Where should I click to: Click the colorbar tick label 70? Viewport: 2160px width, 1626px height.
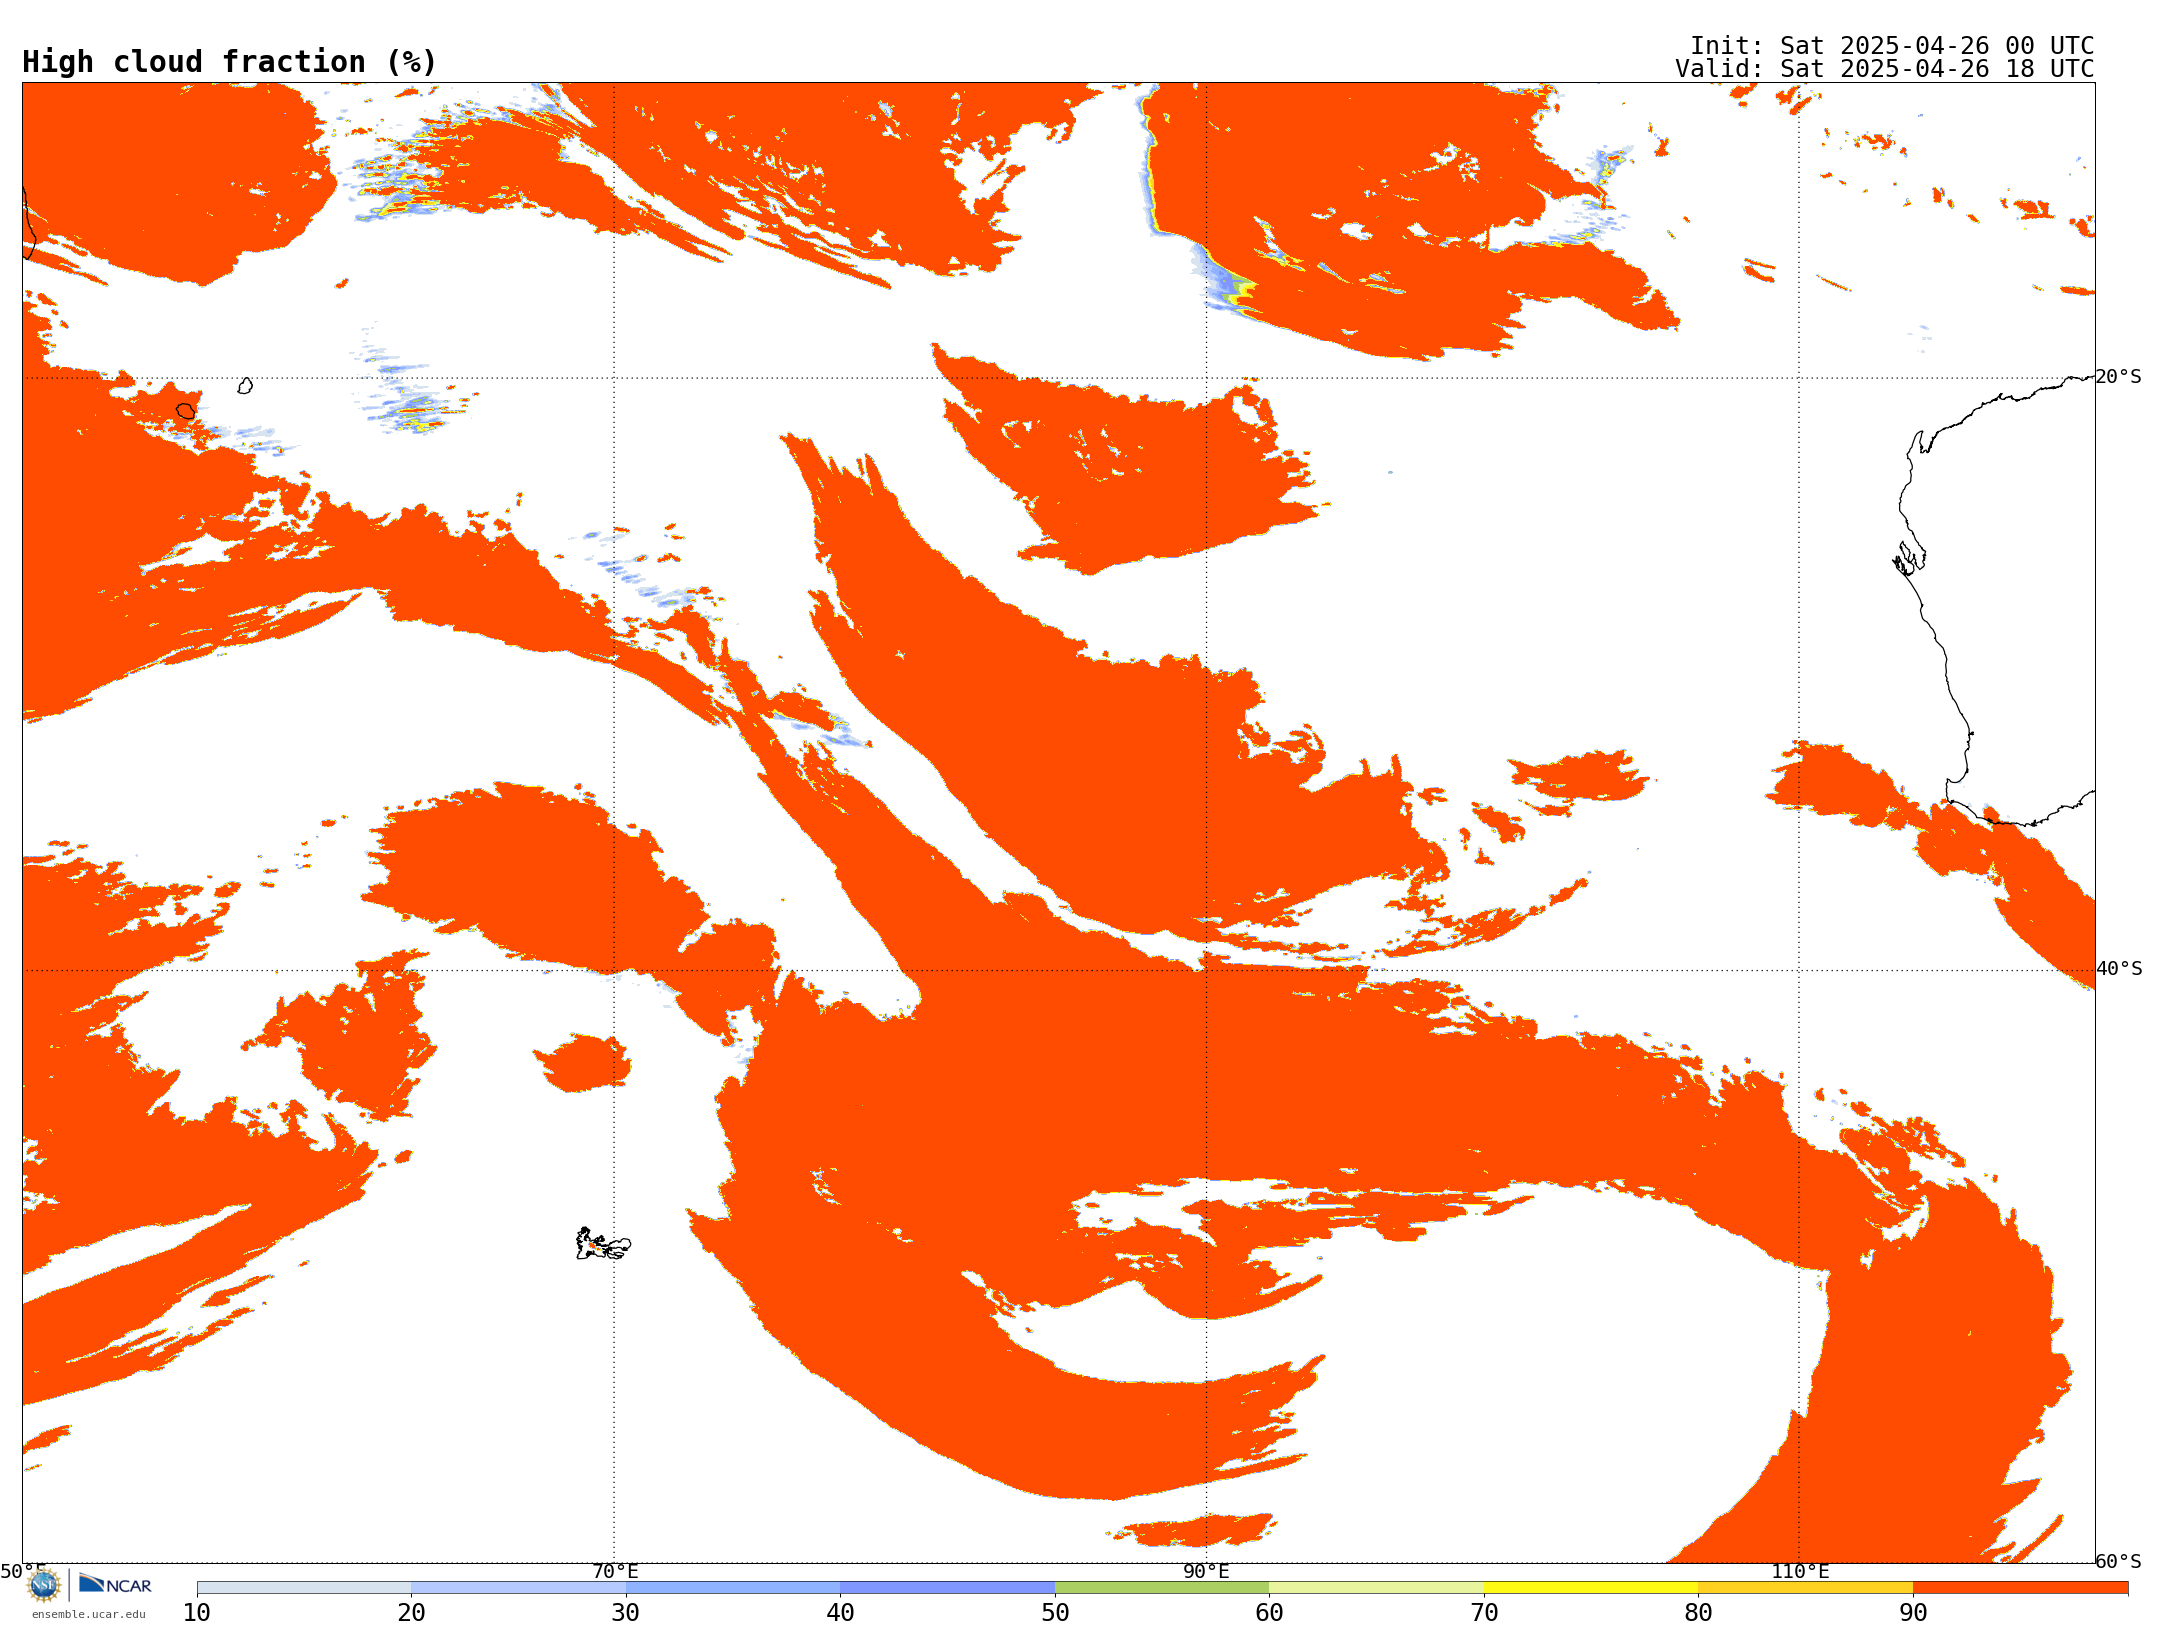(1484, 1613)
